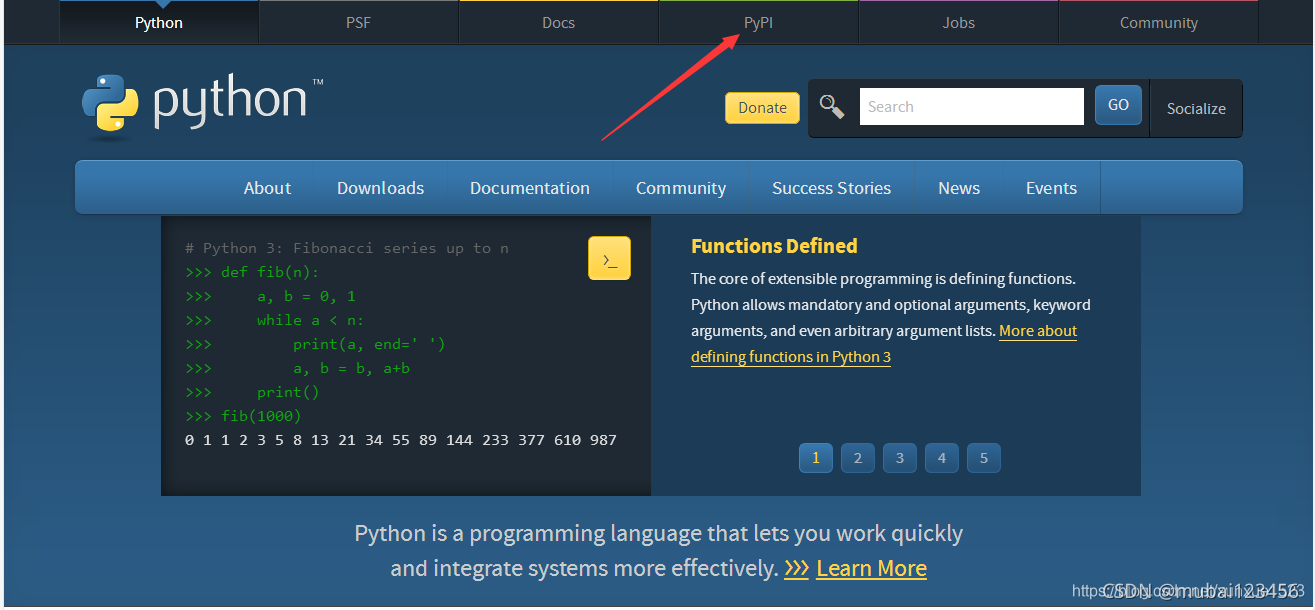Click the Learn More link
The image size is (1315, 610).
point(871,568)
